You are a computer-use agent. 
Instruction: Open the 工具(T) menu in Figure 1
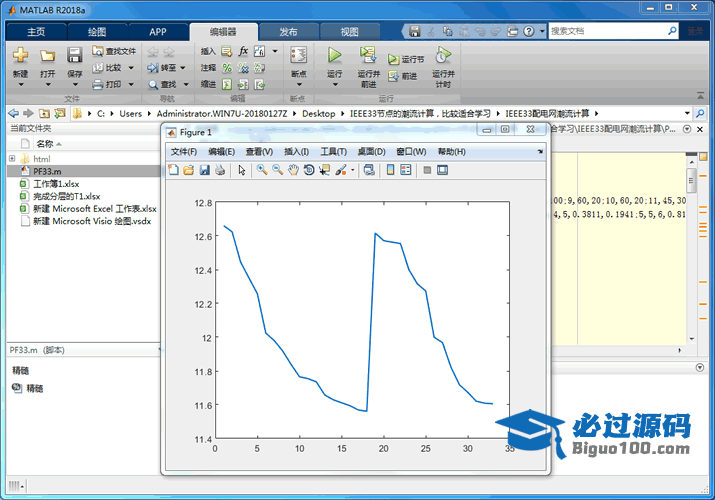click(333, 152)
